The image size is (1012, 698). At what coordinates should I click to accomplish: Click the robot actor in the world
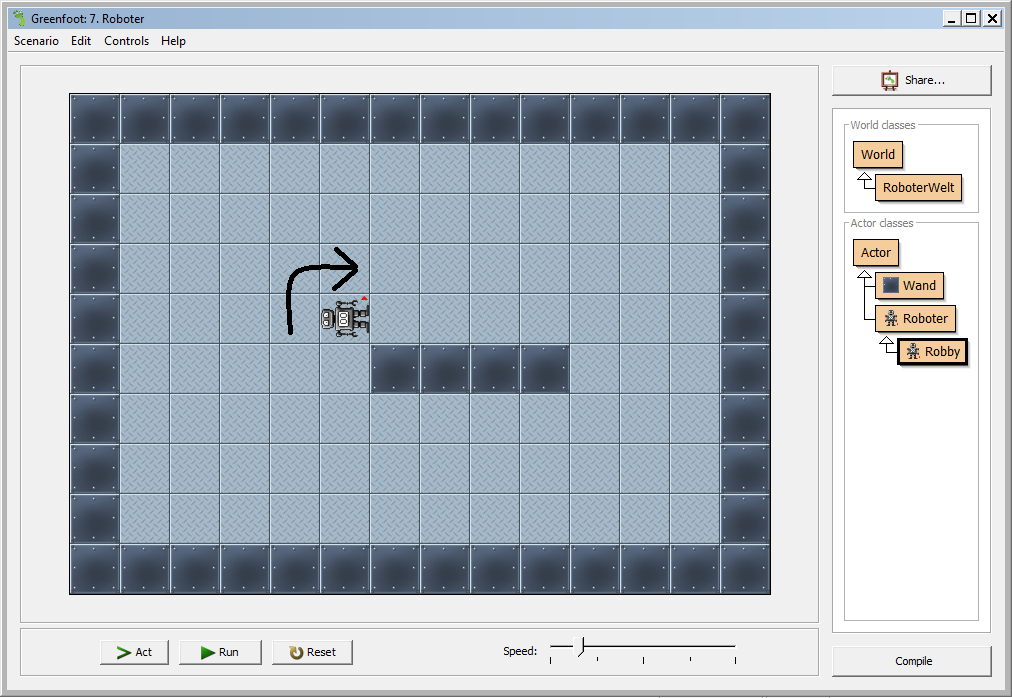point(345,318)
